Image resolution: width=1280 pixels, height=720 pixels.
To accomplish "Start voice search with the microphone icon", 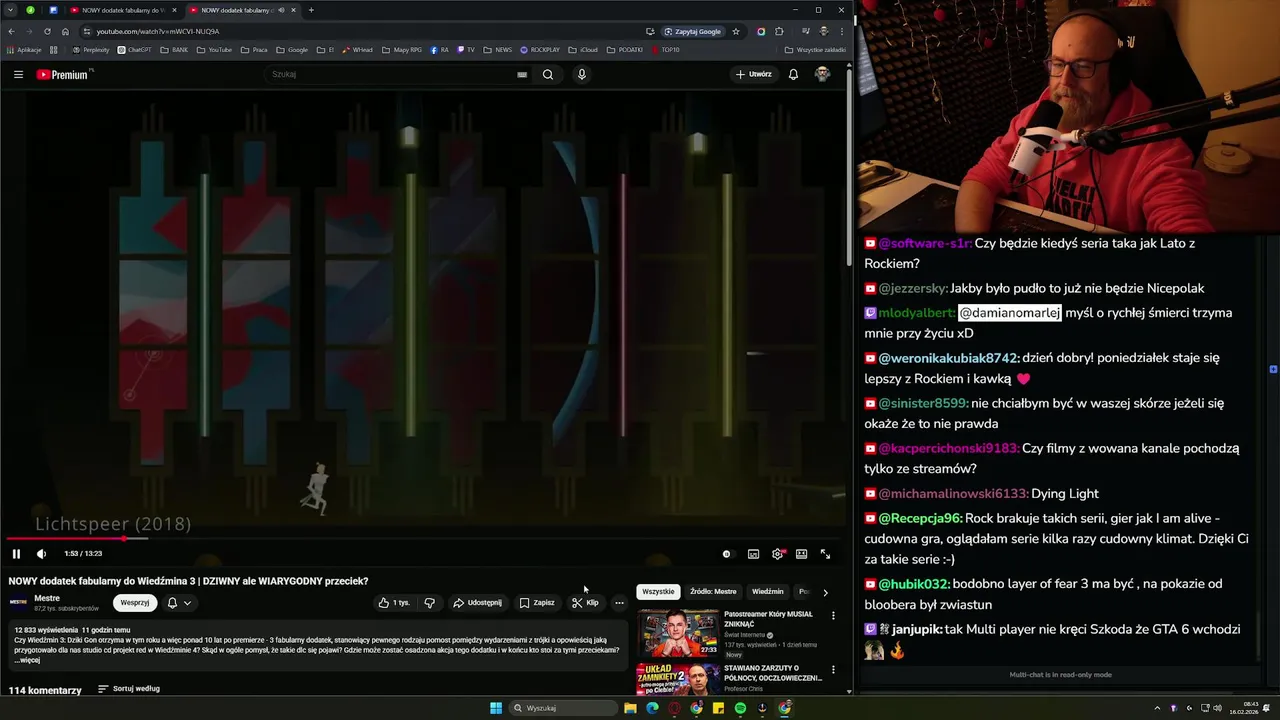I will click(x=581, y=74).
